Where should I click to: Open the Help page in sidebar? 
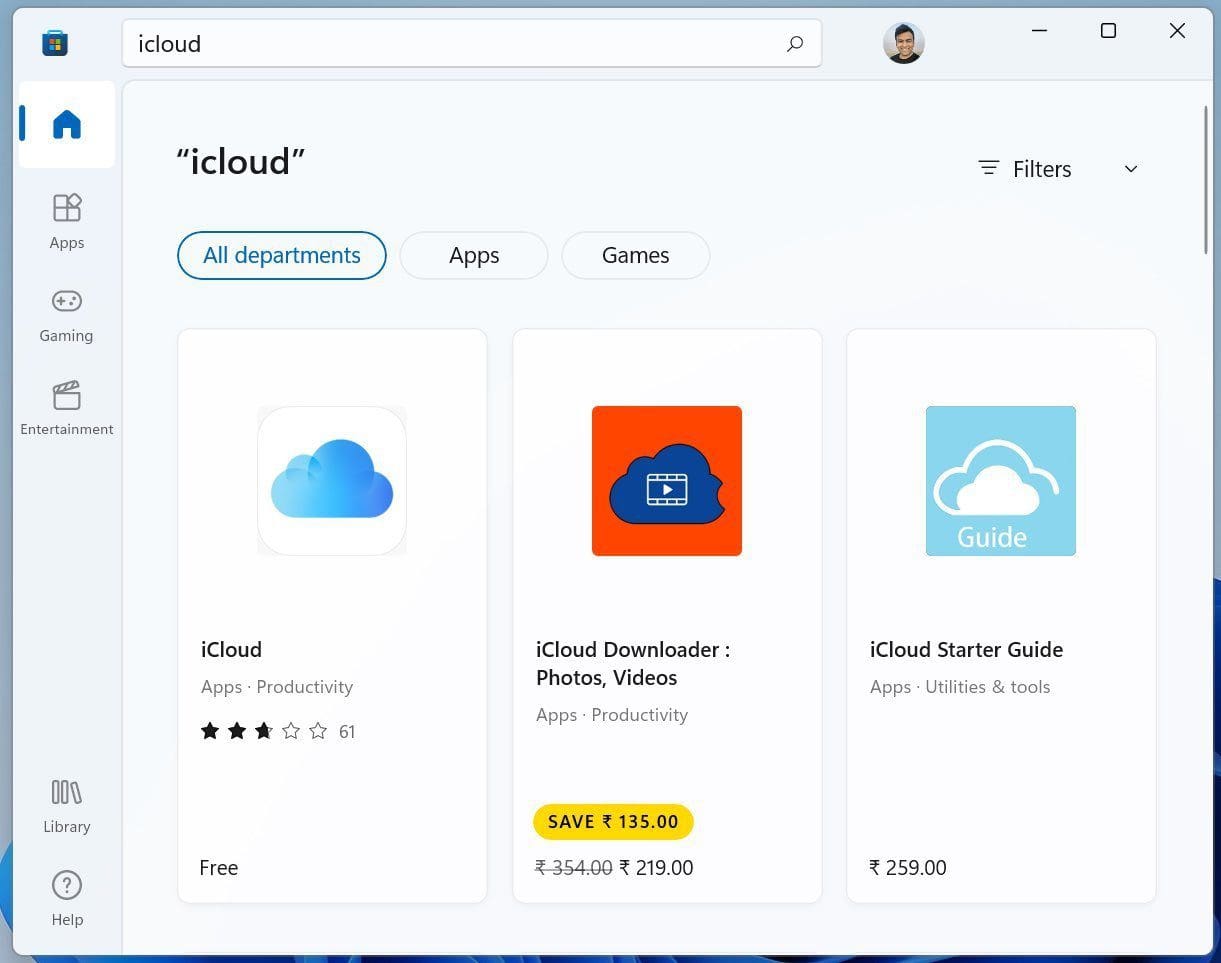pyautogui.click(x=67, y=899)
